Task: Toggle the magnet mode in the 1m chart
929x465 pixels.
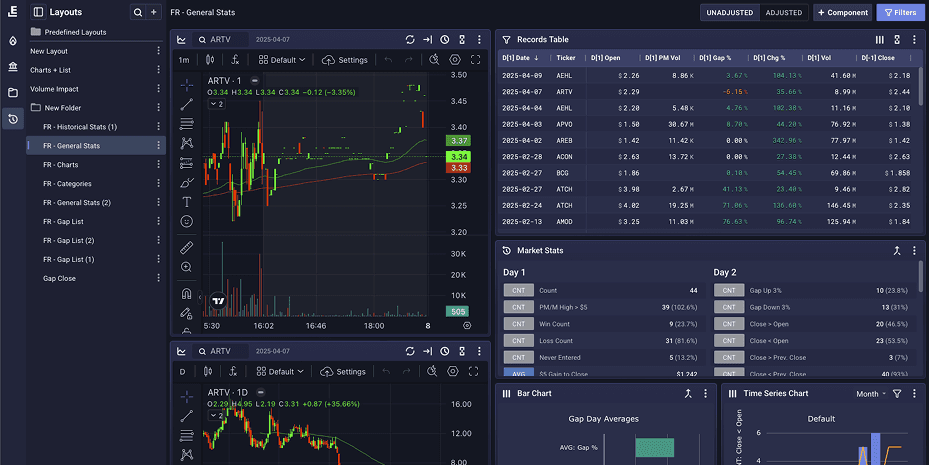Action: click(x=187, y=294)
